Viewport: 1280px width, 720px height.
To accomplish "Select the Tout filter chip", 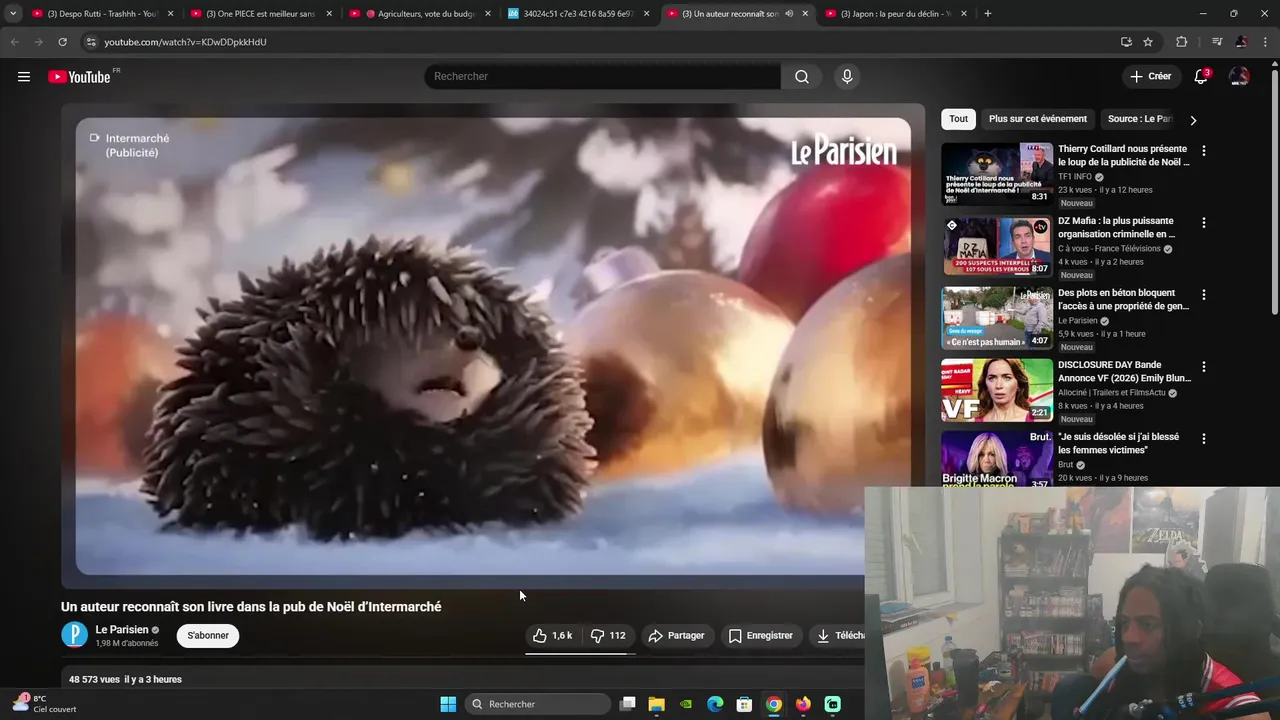I will pos(958,119).
